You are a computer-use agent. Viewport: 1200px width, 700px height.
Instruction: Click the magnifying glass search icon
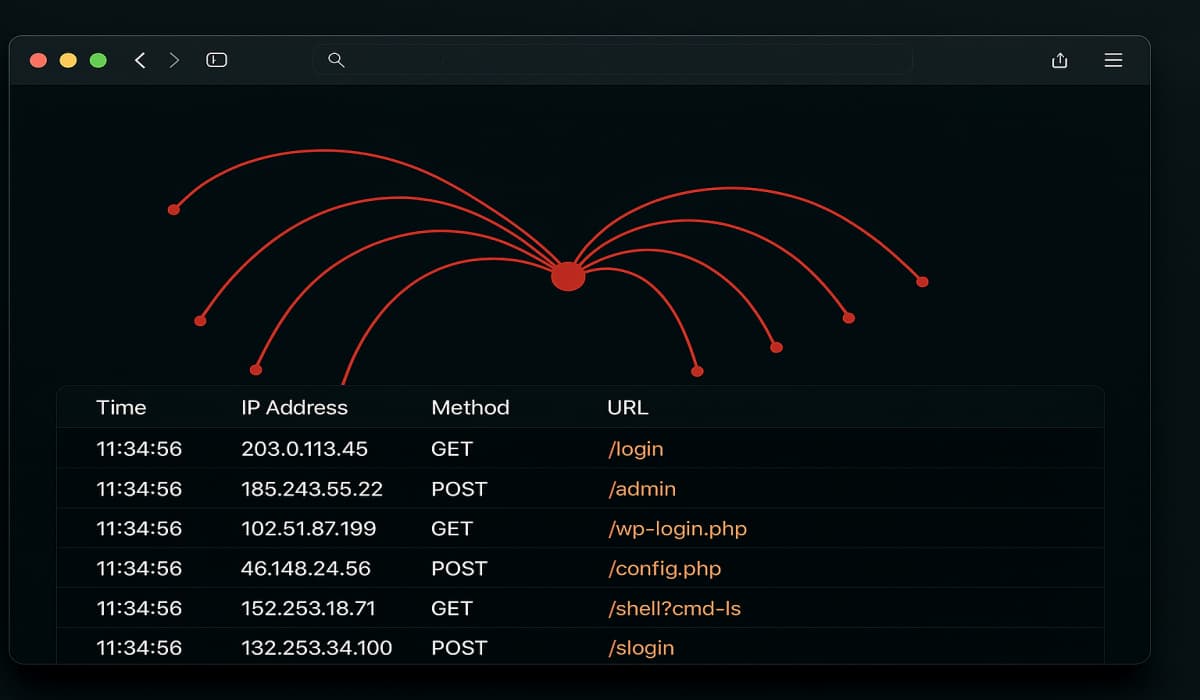(336, 60)
